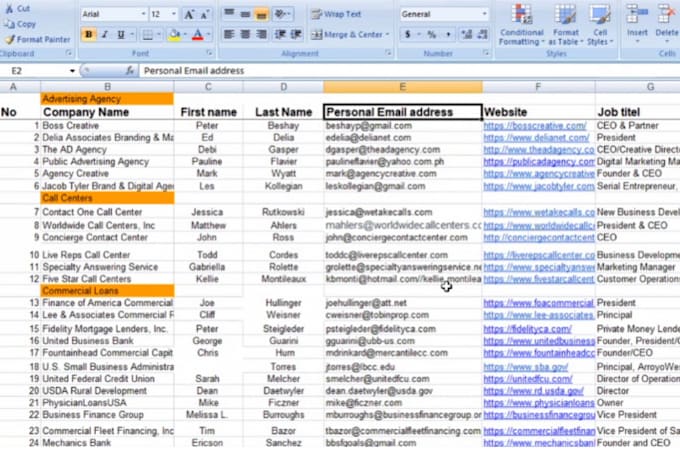Open the www.delianet.com link
The width and height of the screenshot is (680, 458).
click(x=536, y=138)
